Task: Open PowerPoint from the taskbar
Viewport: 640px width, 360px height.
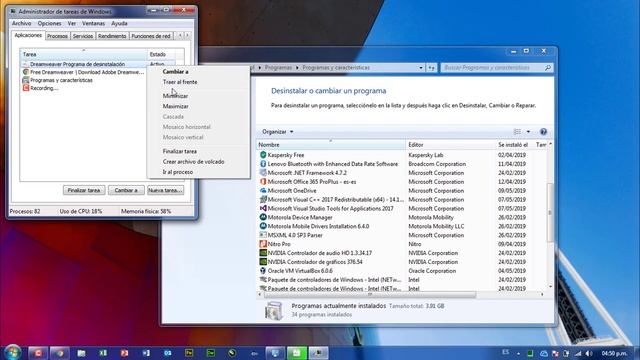Action: (124, 353)
